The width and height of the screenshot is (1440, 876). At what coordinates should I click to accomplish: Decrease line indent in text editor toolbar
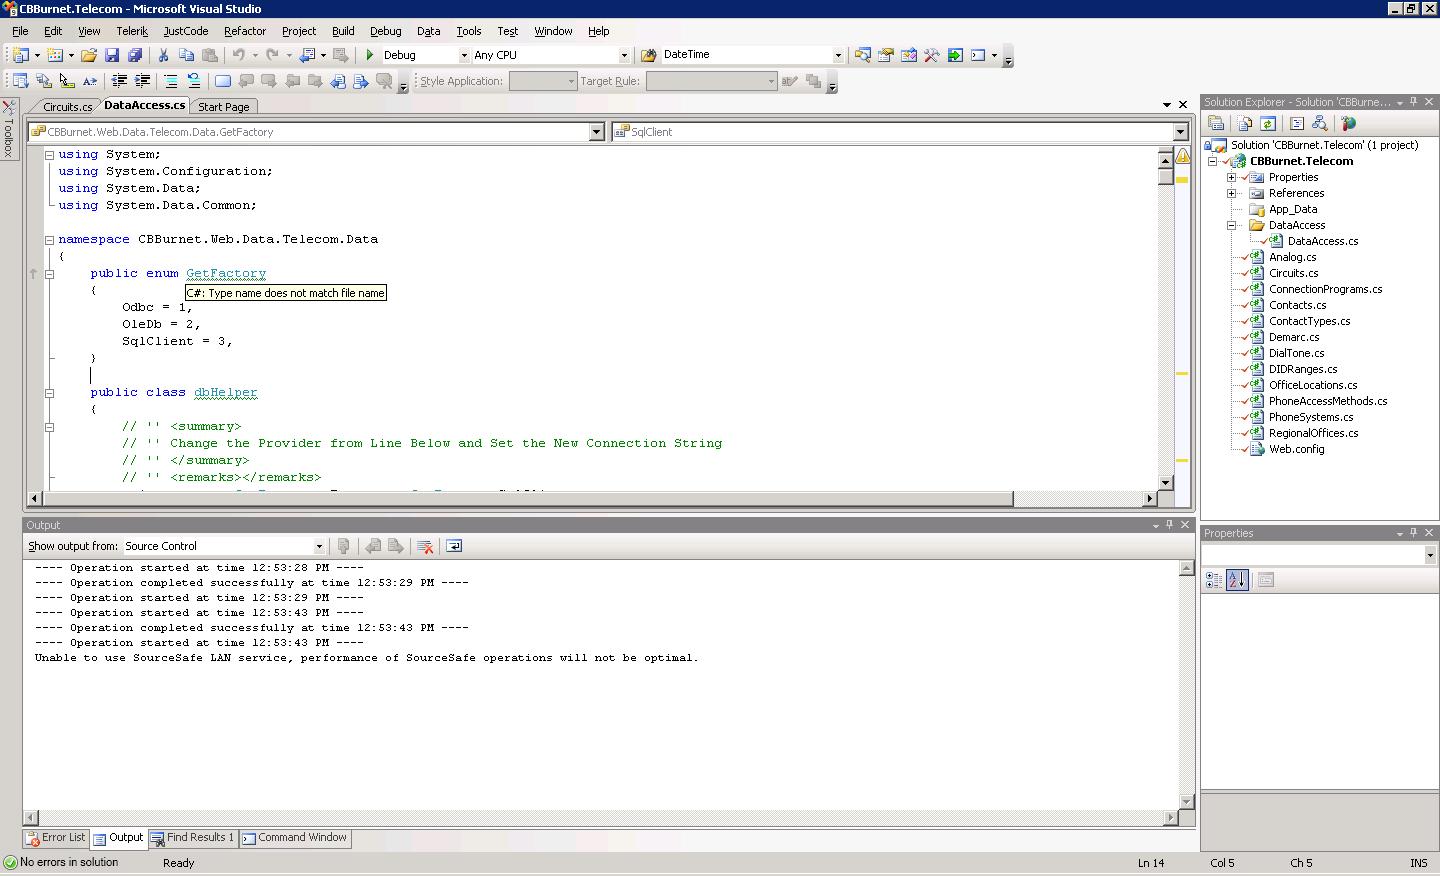click(119, 81)
